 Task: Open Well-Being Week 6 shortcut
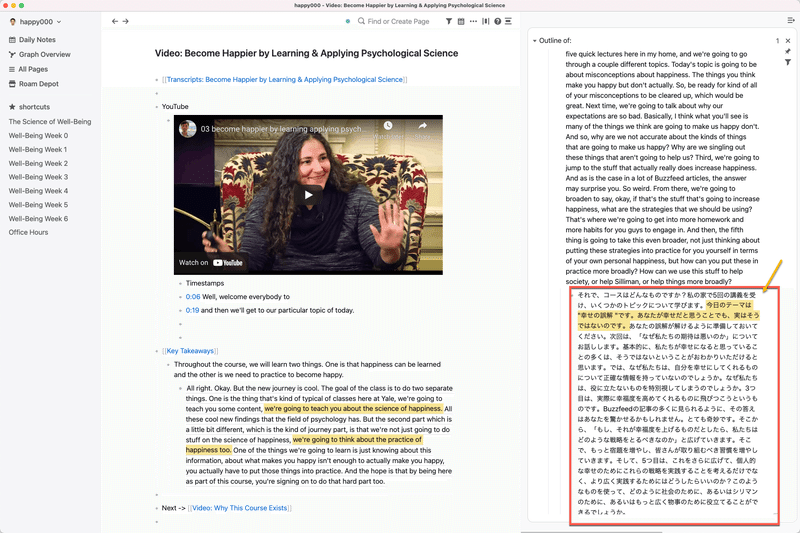click(x=38, y=218)
